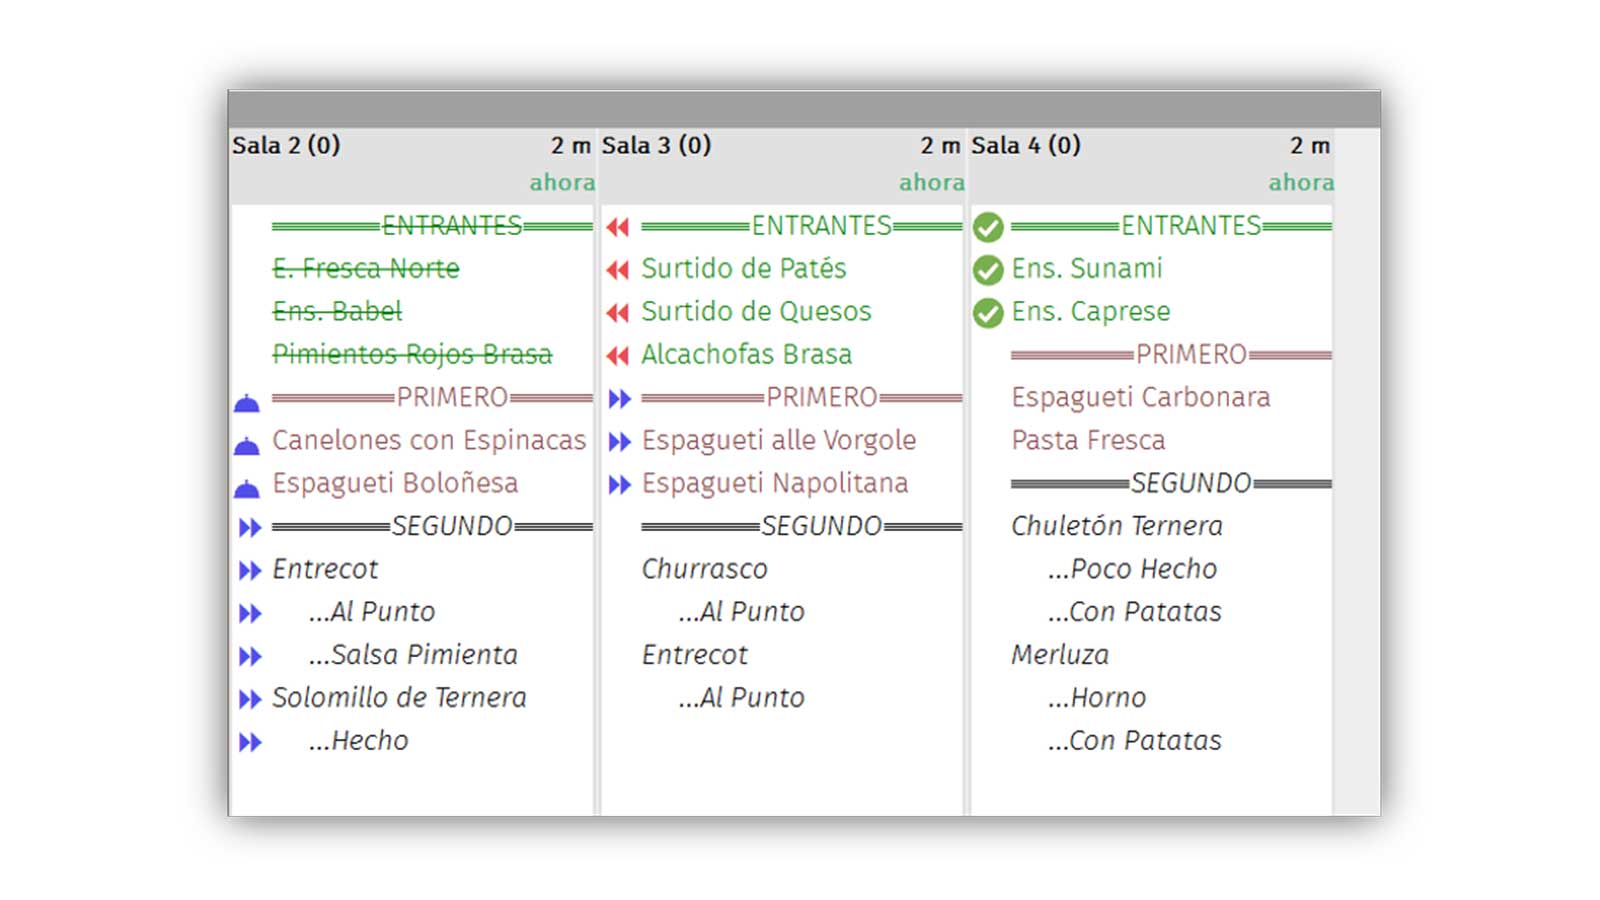
Task: Select the SEGUNDO section header in Sala 4
Action: click(1171, 483)
